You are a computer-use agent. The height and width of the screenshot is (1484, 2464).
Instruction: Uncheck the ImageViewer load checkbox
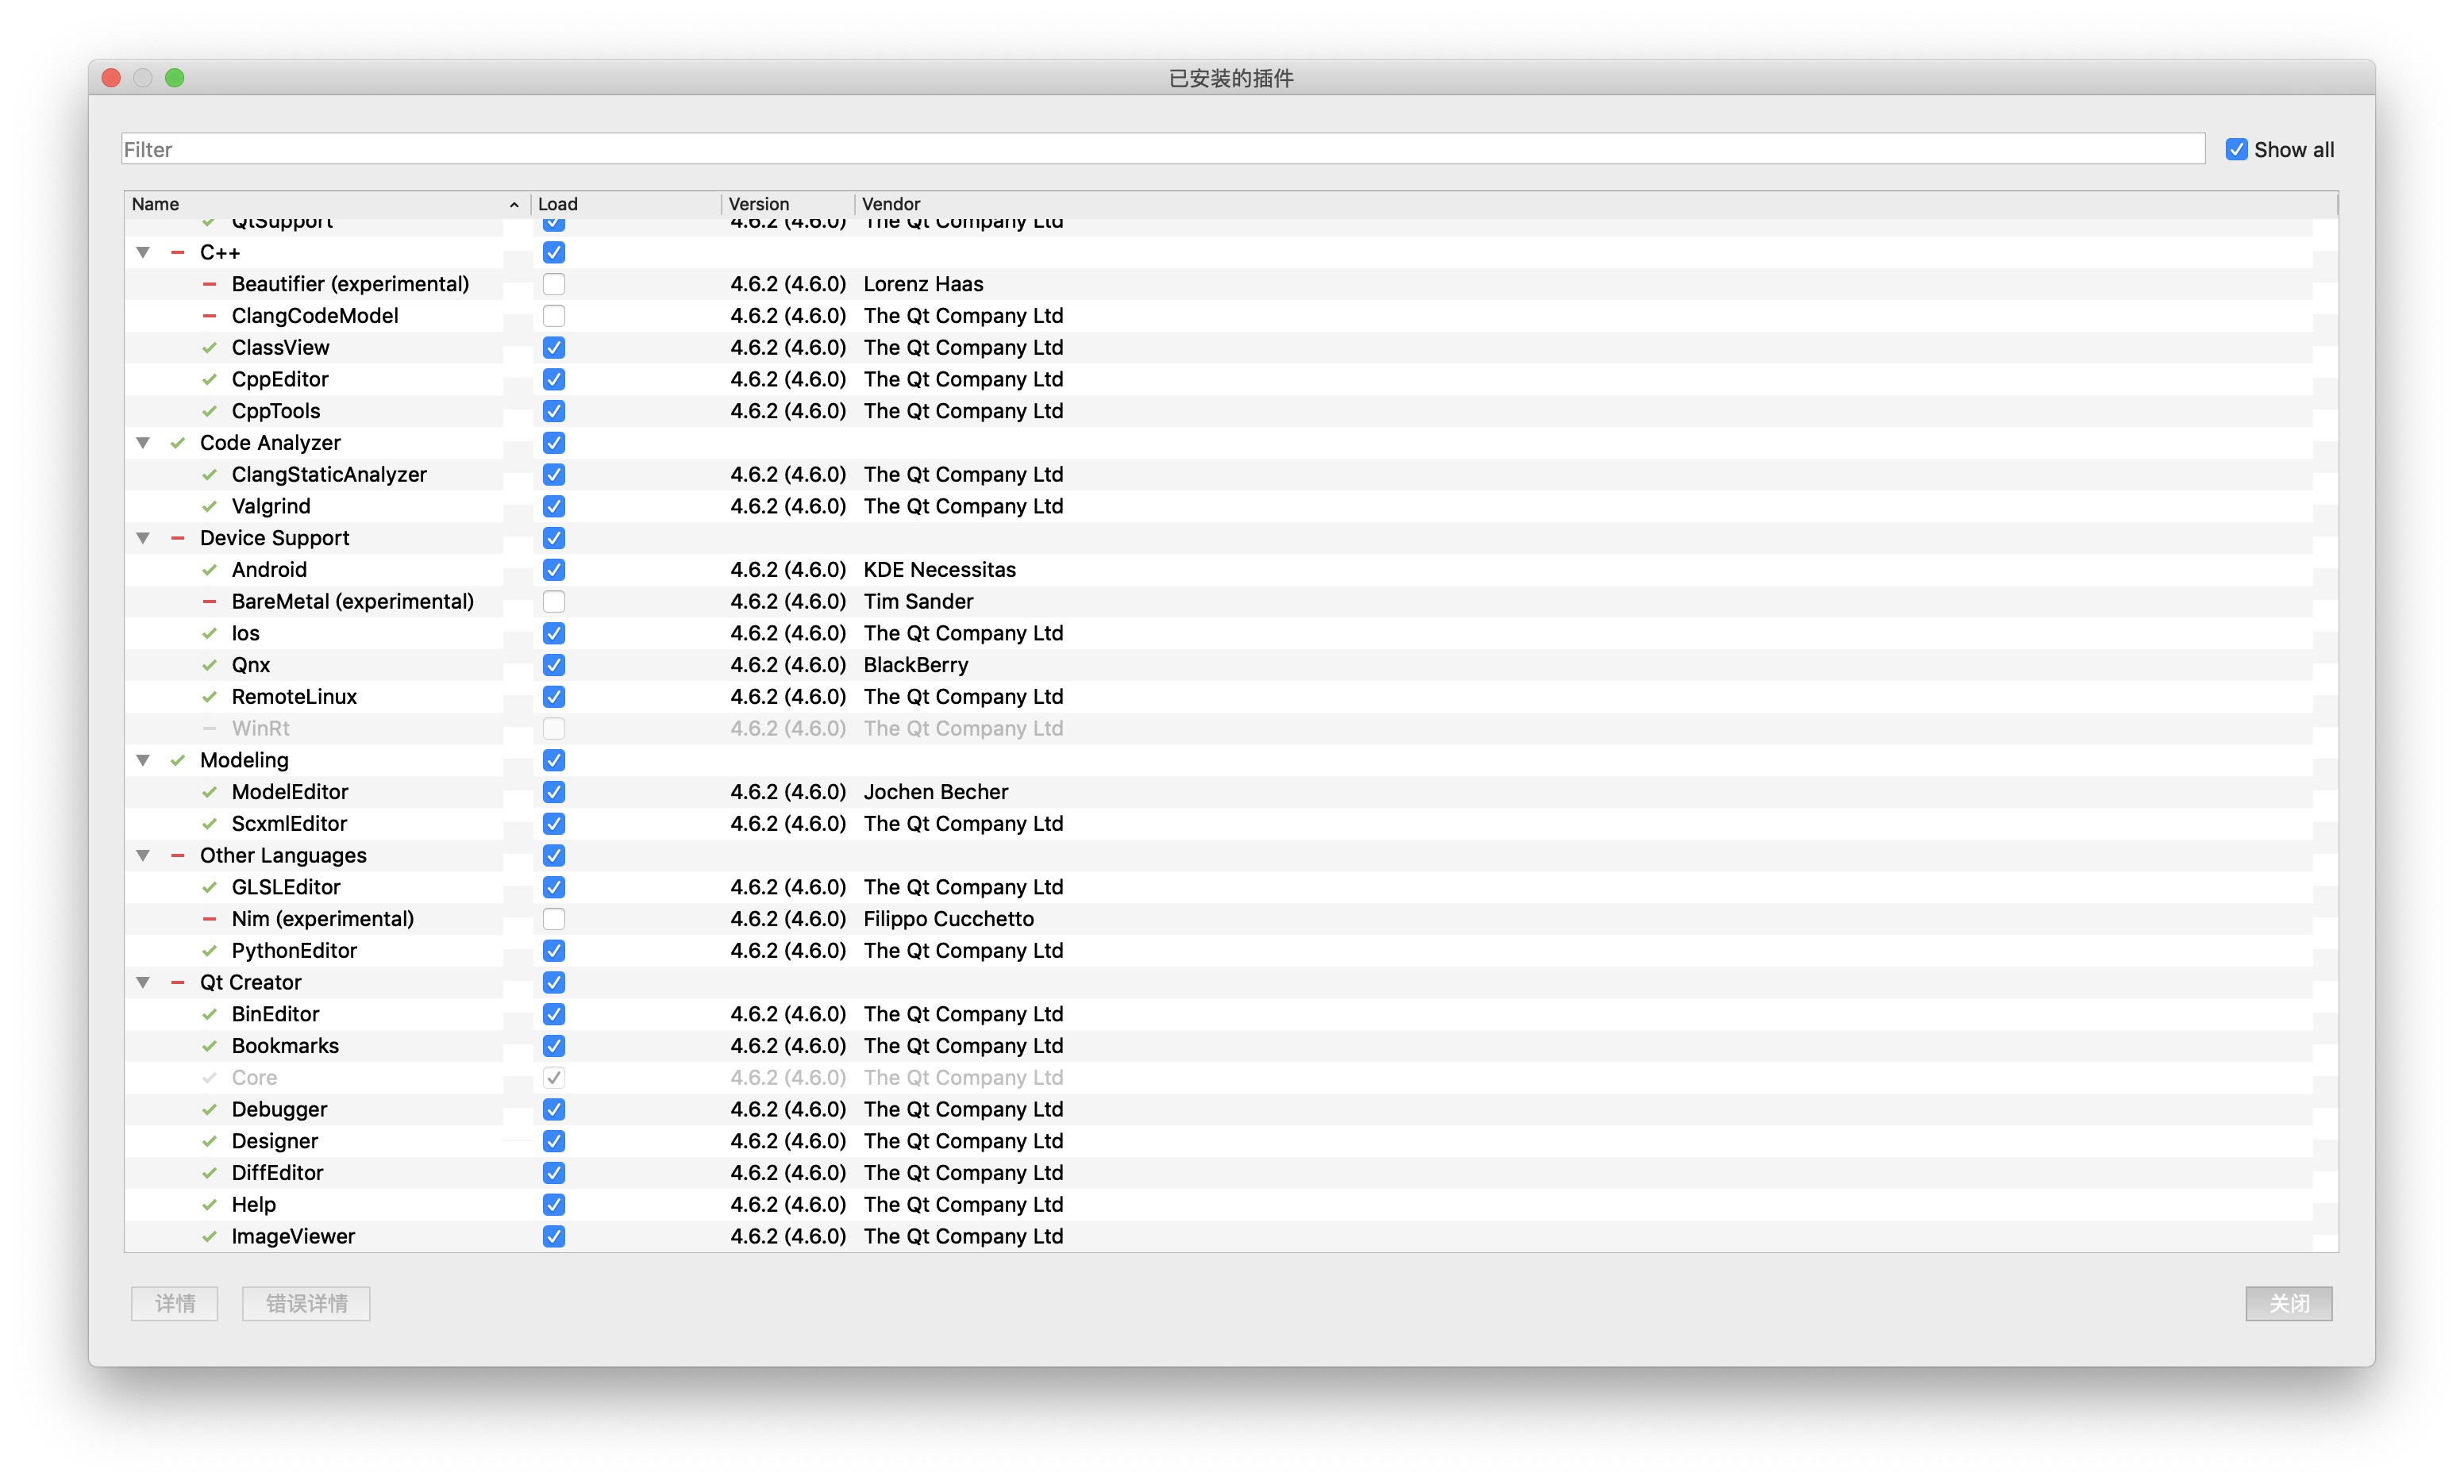tap(554, 1237)
